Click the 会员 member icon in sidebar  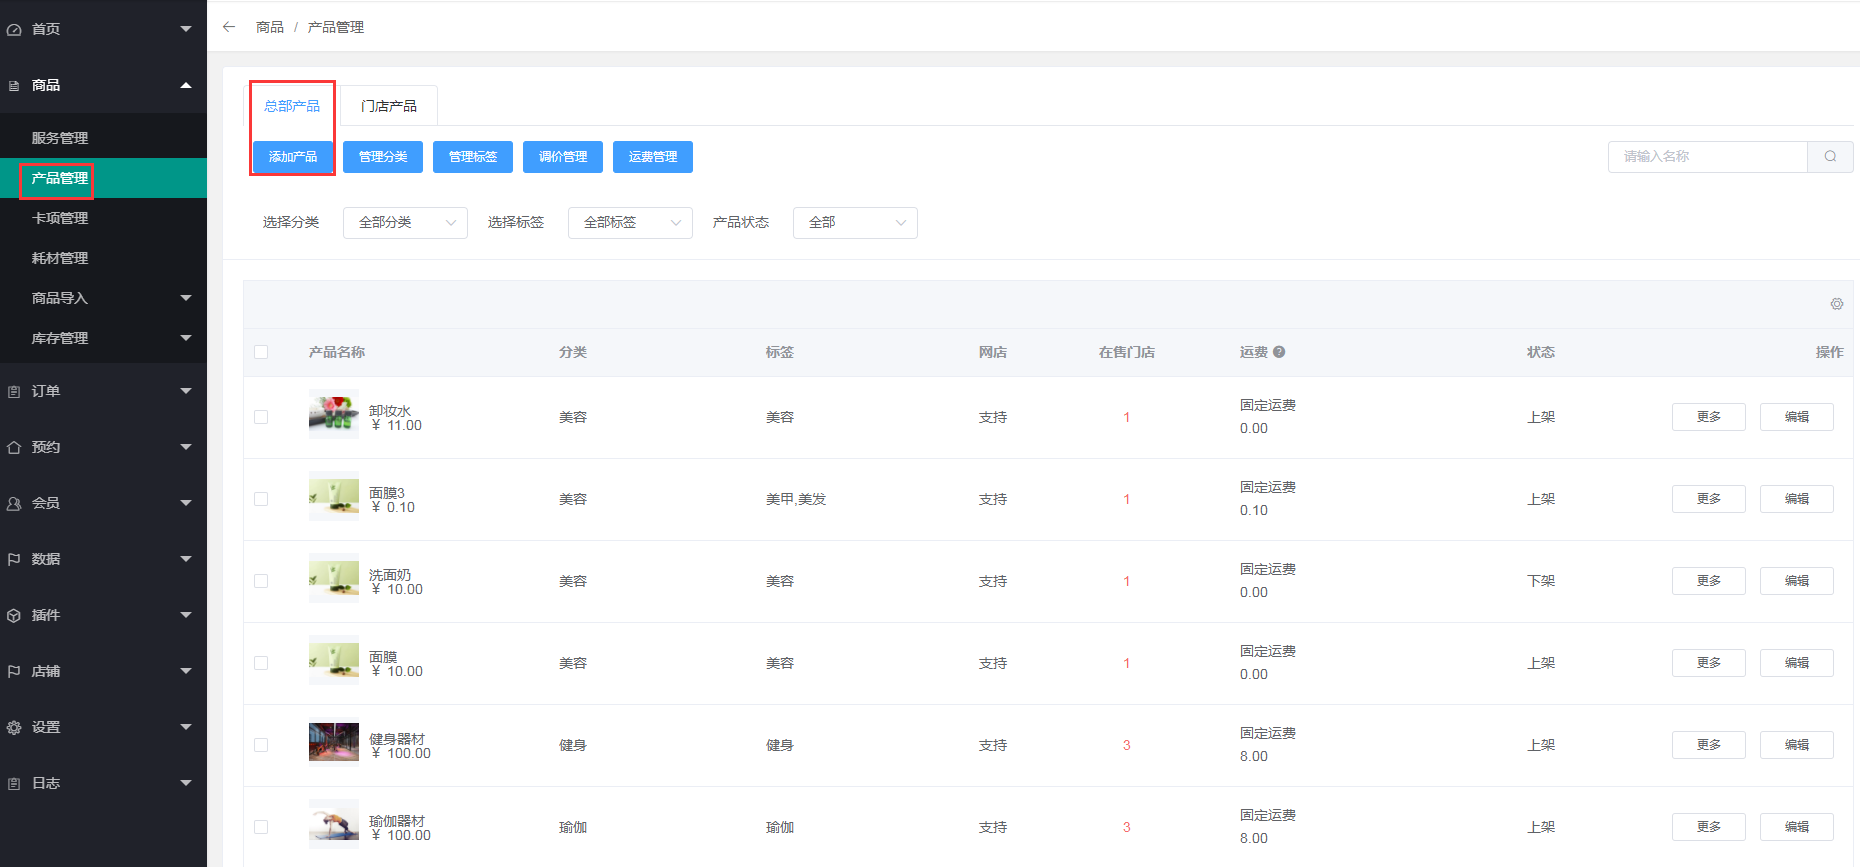(x=14, y=504)
